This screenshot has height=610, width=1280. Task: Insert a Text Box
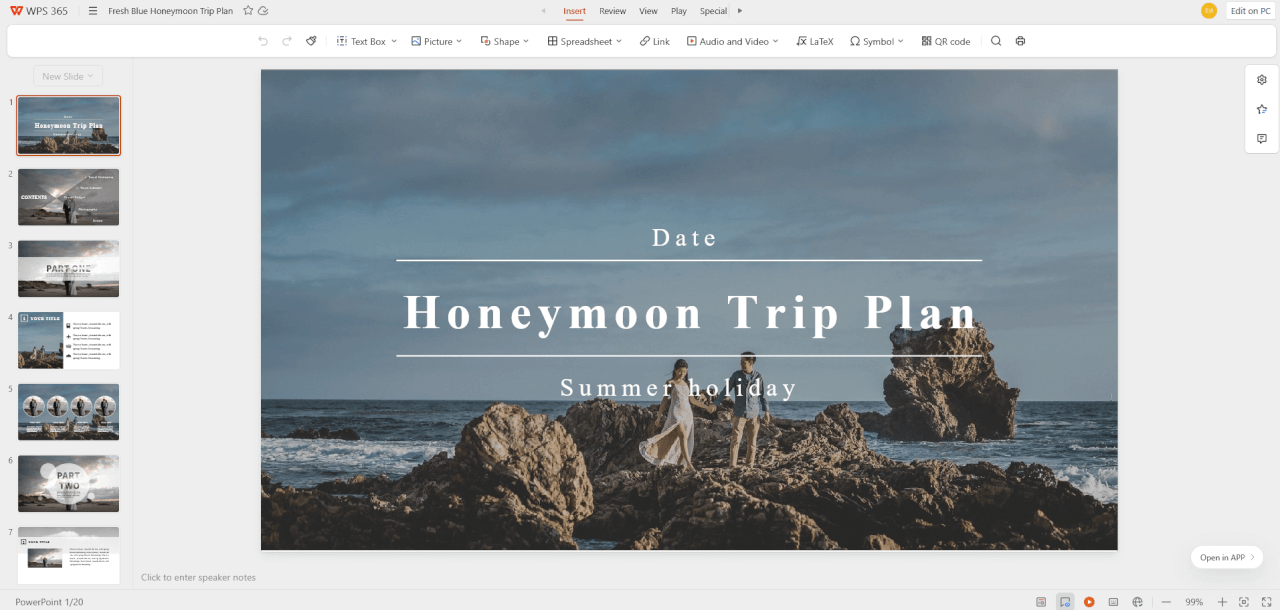[361, 41]
